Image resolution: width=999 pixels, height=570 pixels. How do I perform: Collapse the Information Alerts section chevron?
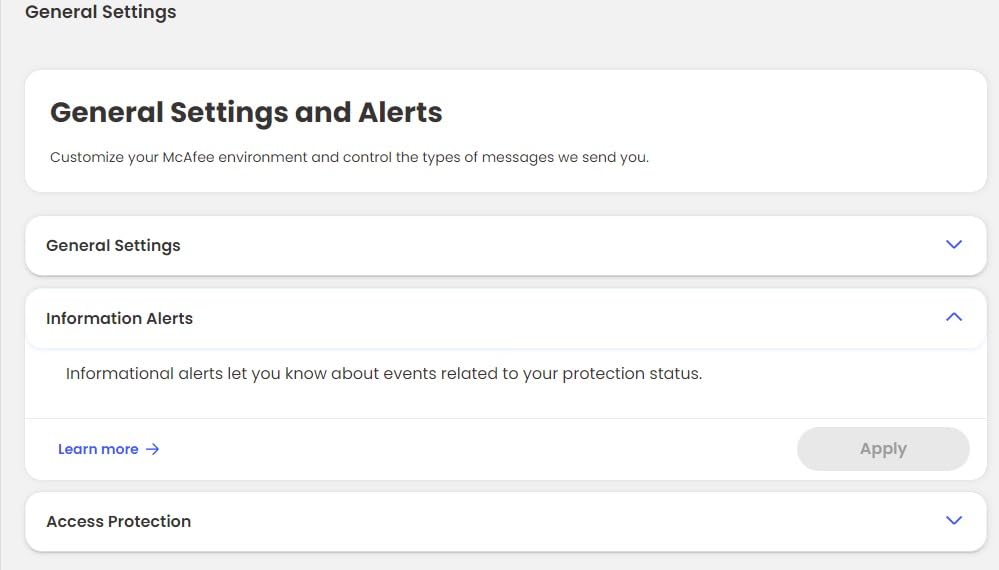(953, 318)
